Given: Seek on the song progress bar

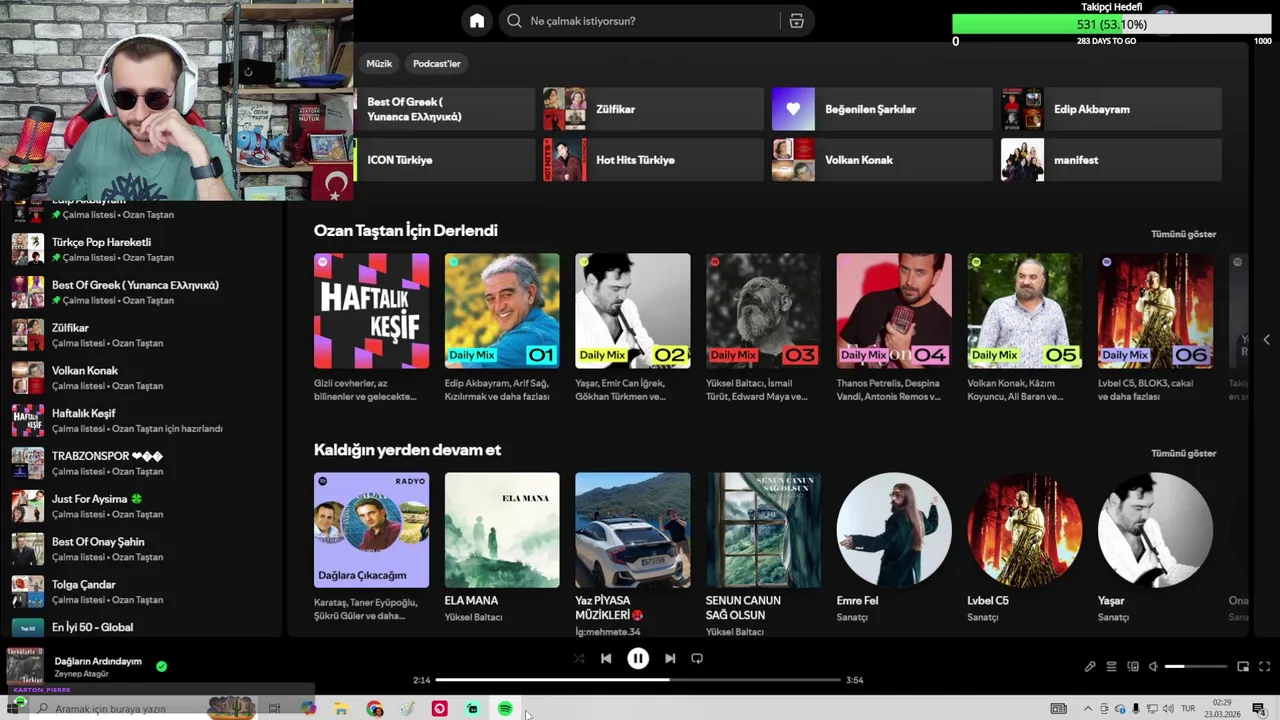Looking at the screenshot, I should click(638, 680).
